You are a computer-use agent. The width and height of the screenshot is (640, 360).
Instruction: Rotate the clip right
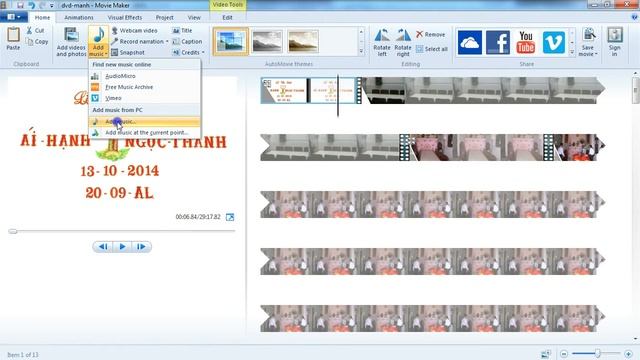pos(403,42)
